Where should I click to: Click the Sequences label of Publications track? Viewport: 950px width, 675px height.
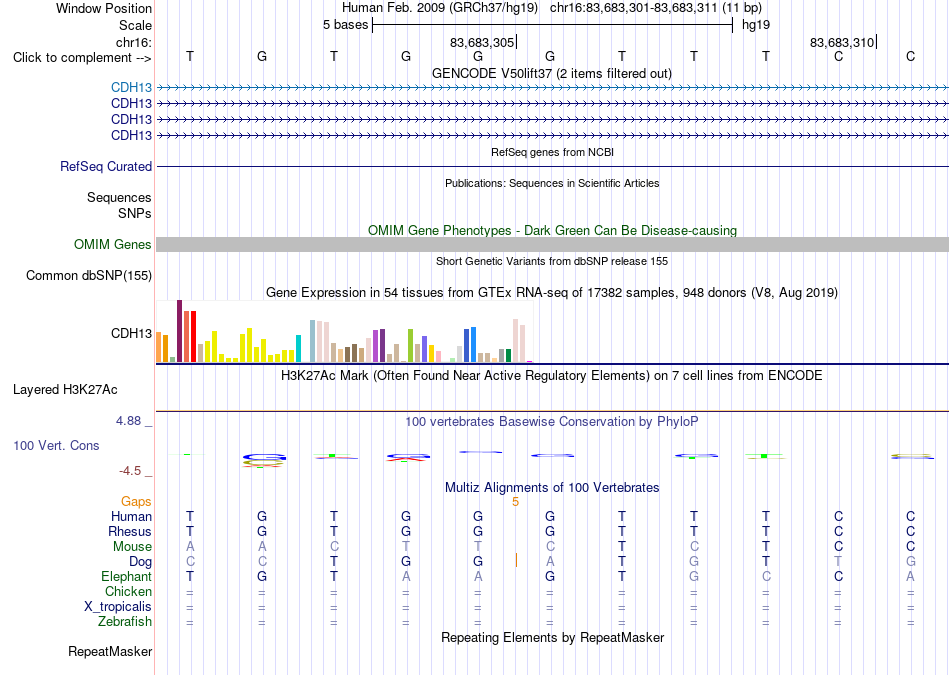(x=119, y=198)
